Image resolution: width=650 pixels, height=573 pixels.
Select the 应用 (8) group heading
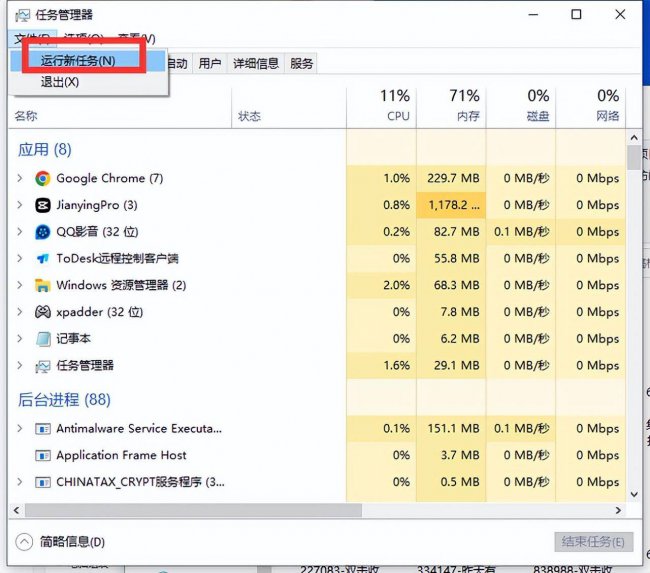(45, 150)
